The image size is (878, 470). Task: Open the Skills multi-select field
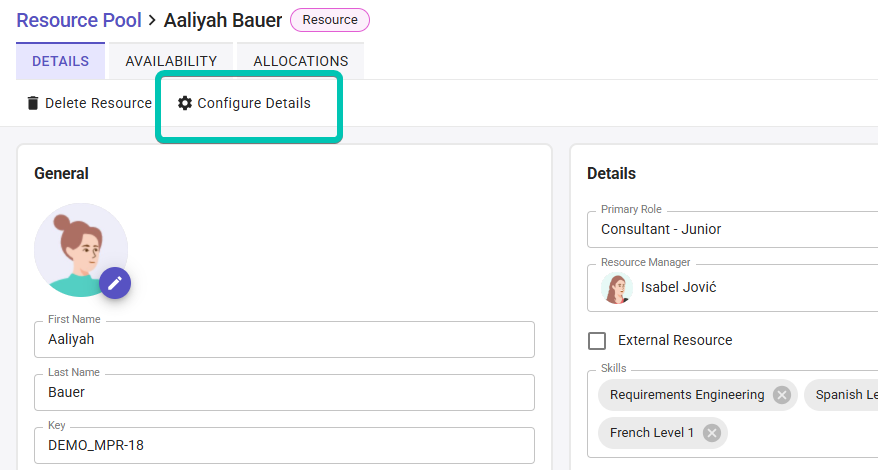(732, 414)
